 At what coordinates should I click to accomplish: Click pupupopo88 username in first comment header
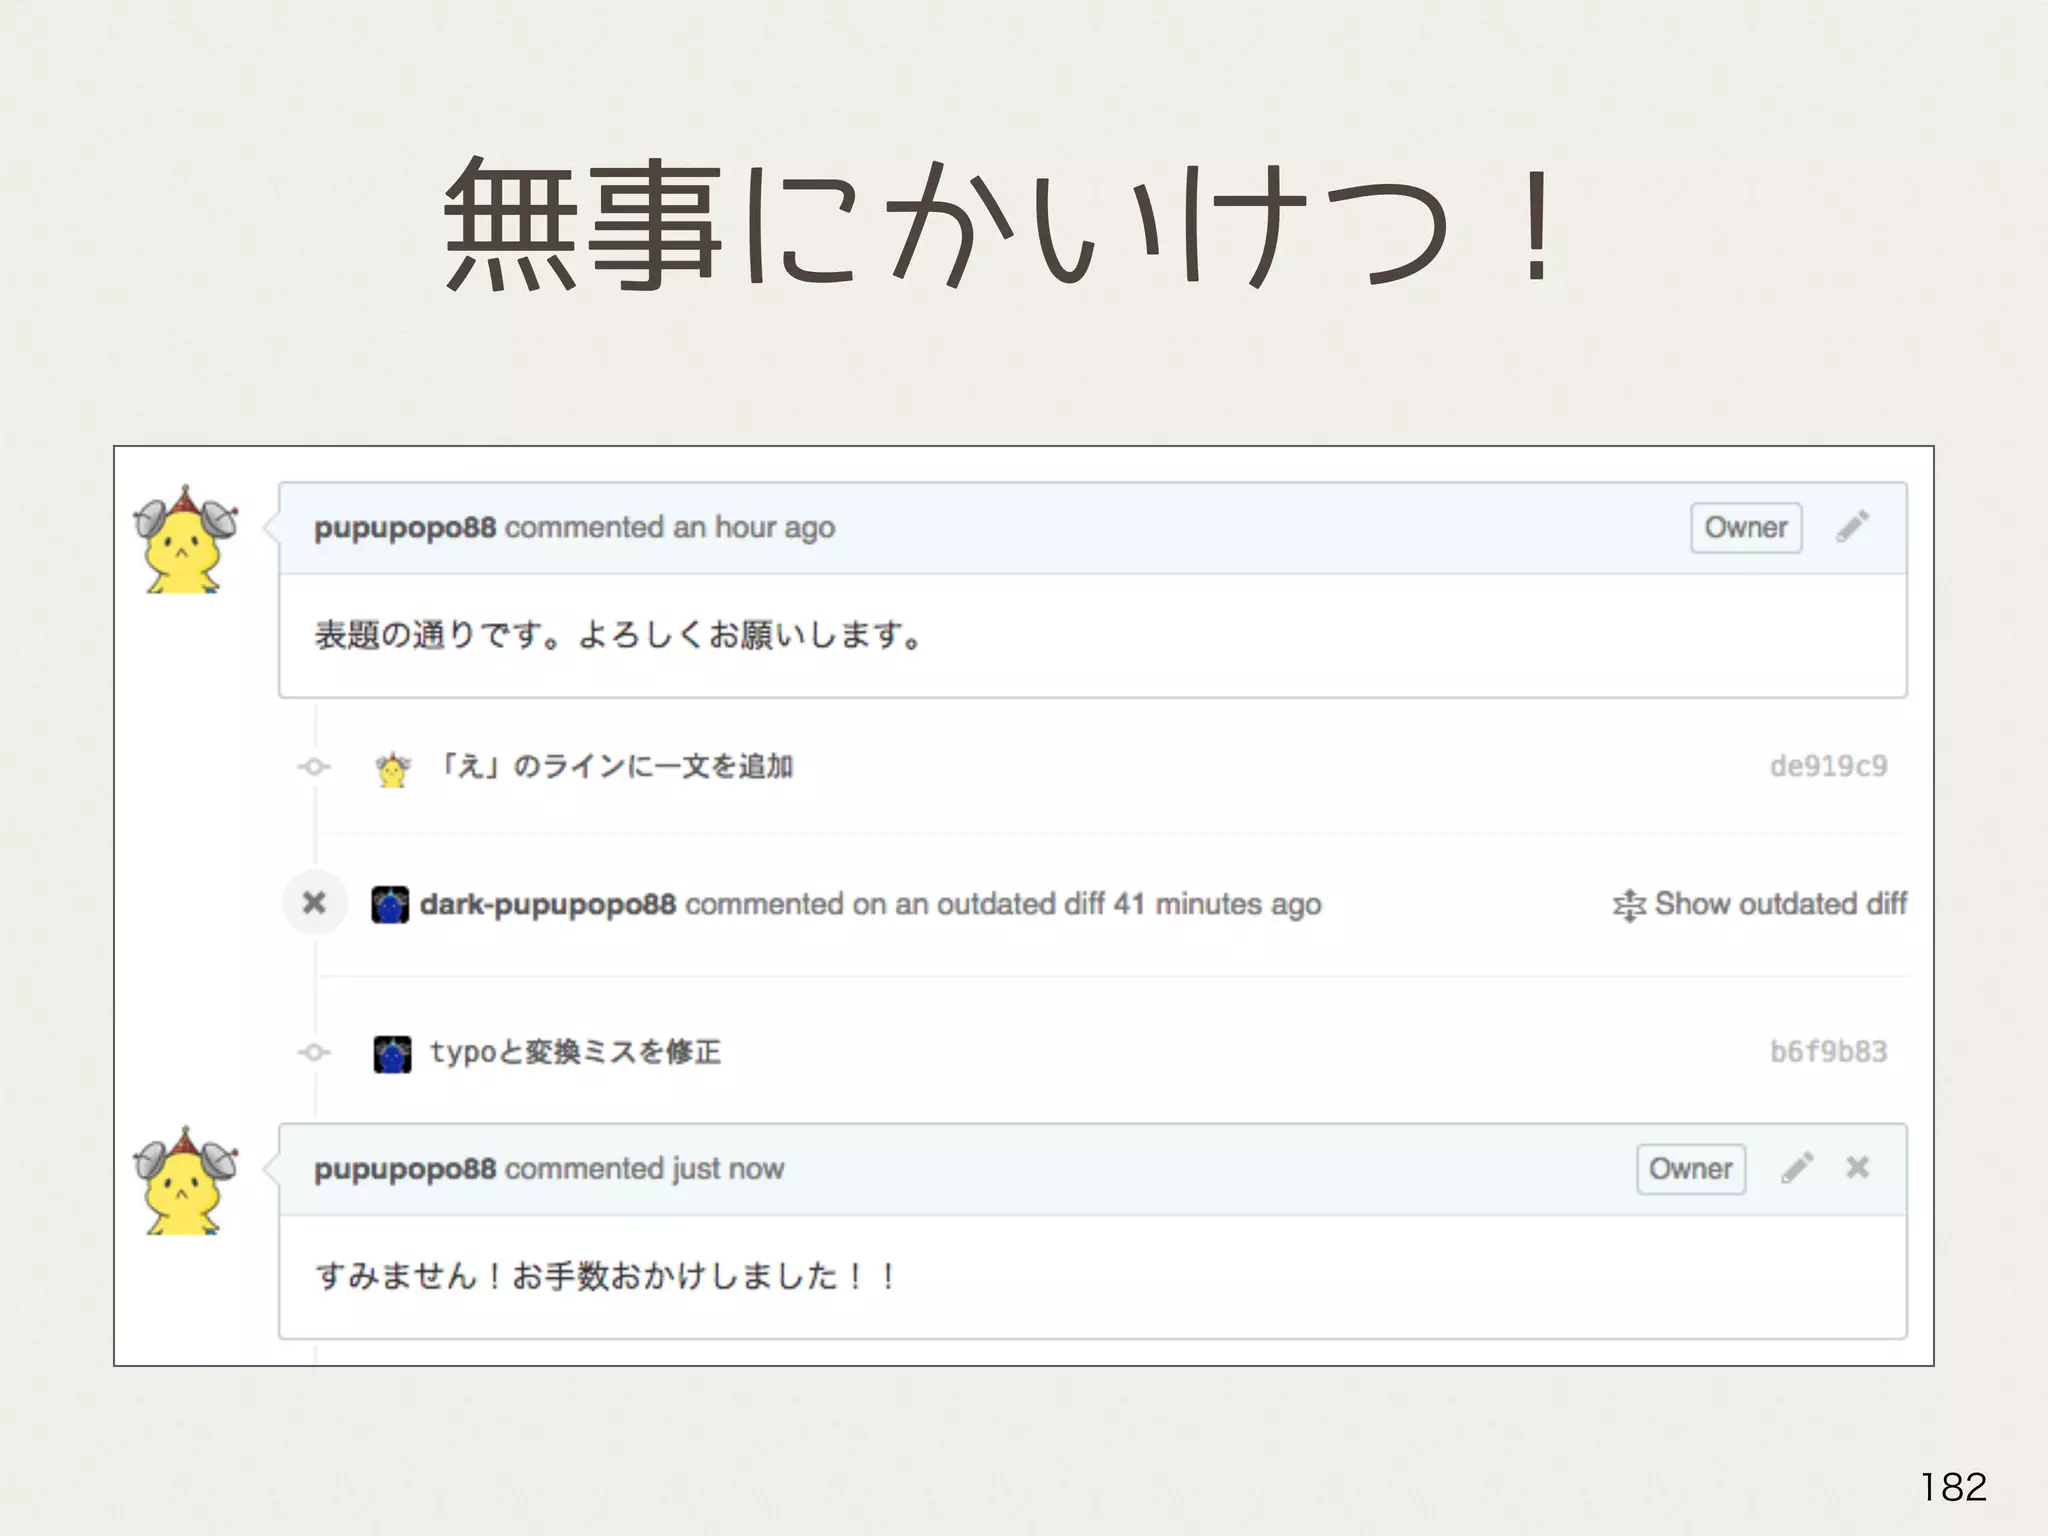pyautogui.click(x=405, y=528)
